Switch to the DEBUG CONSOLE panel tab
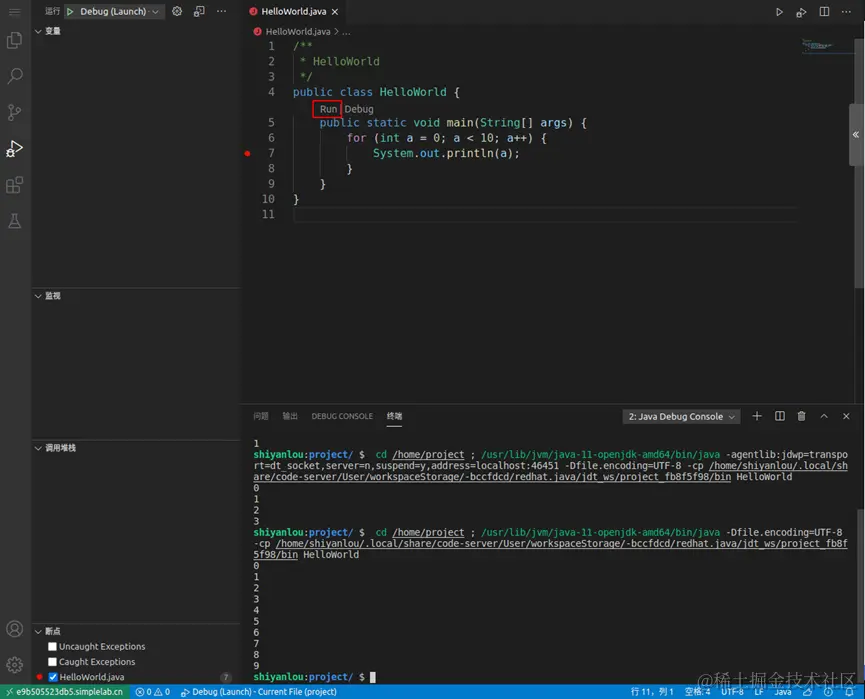The height and width of the screenshot is (699, 865). (x=341, y=416)
